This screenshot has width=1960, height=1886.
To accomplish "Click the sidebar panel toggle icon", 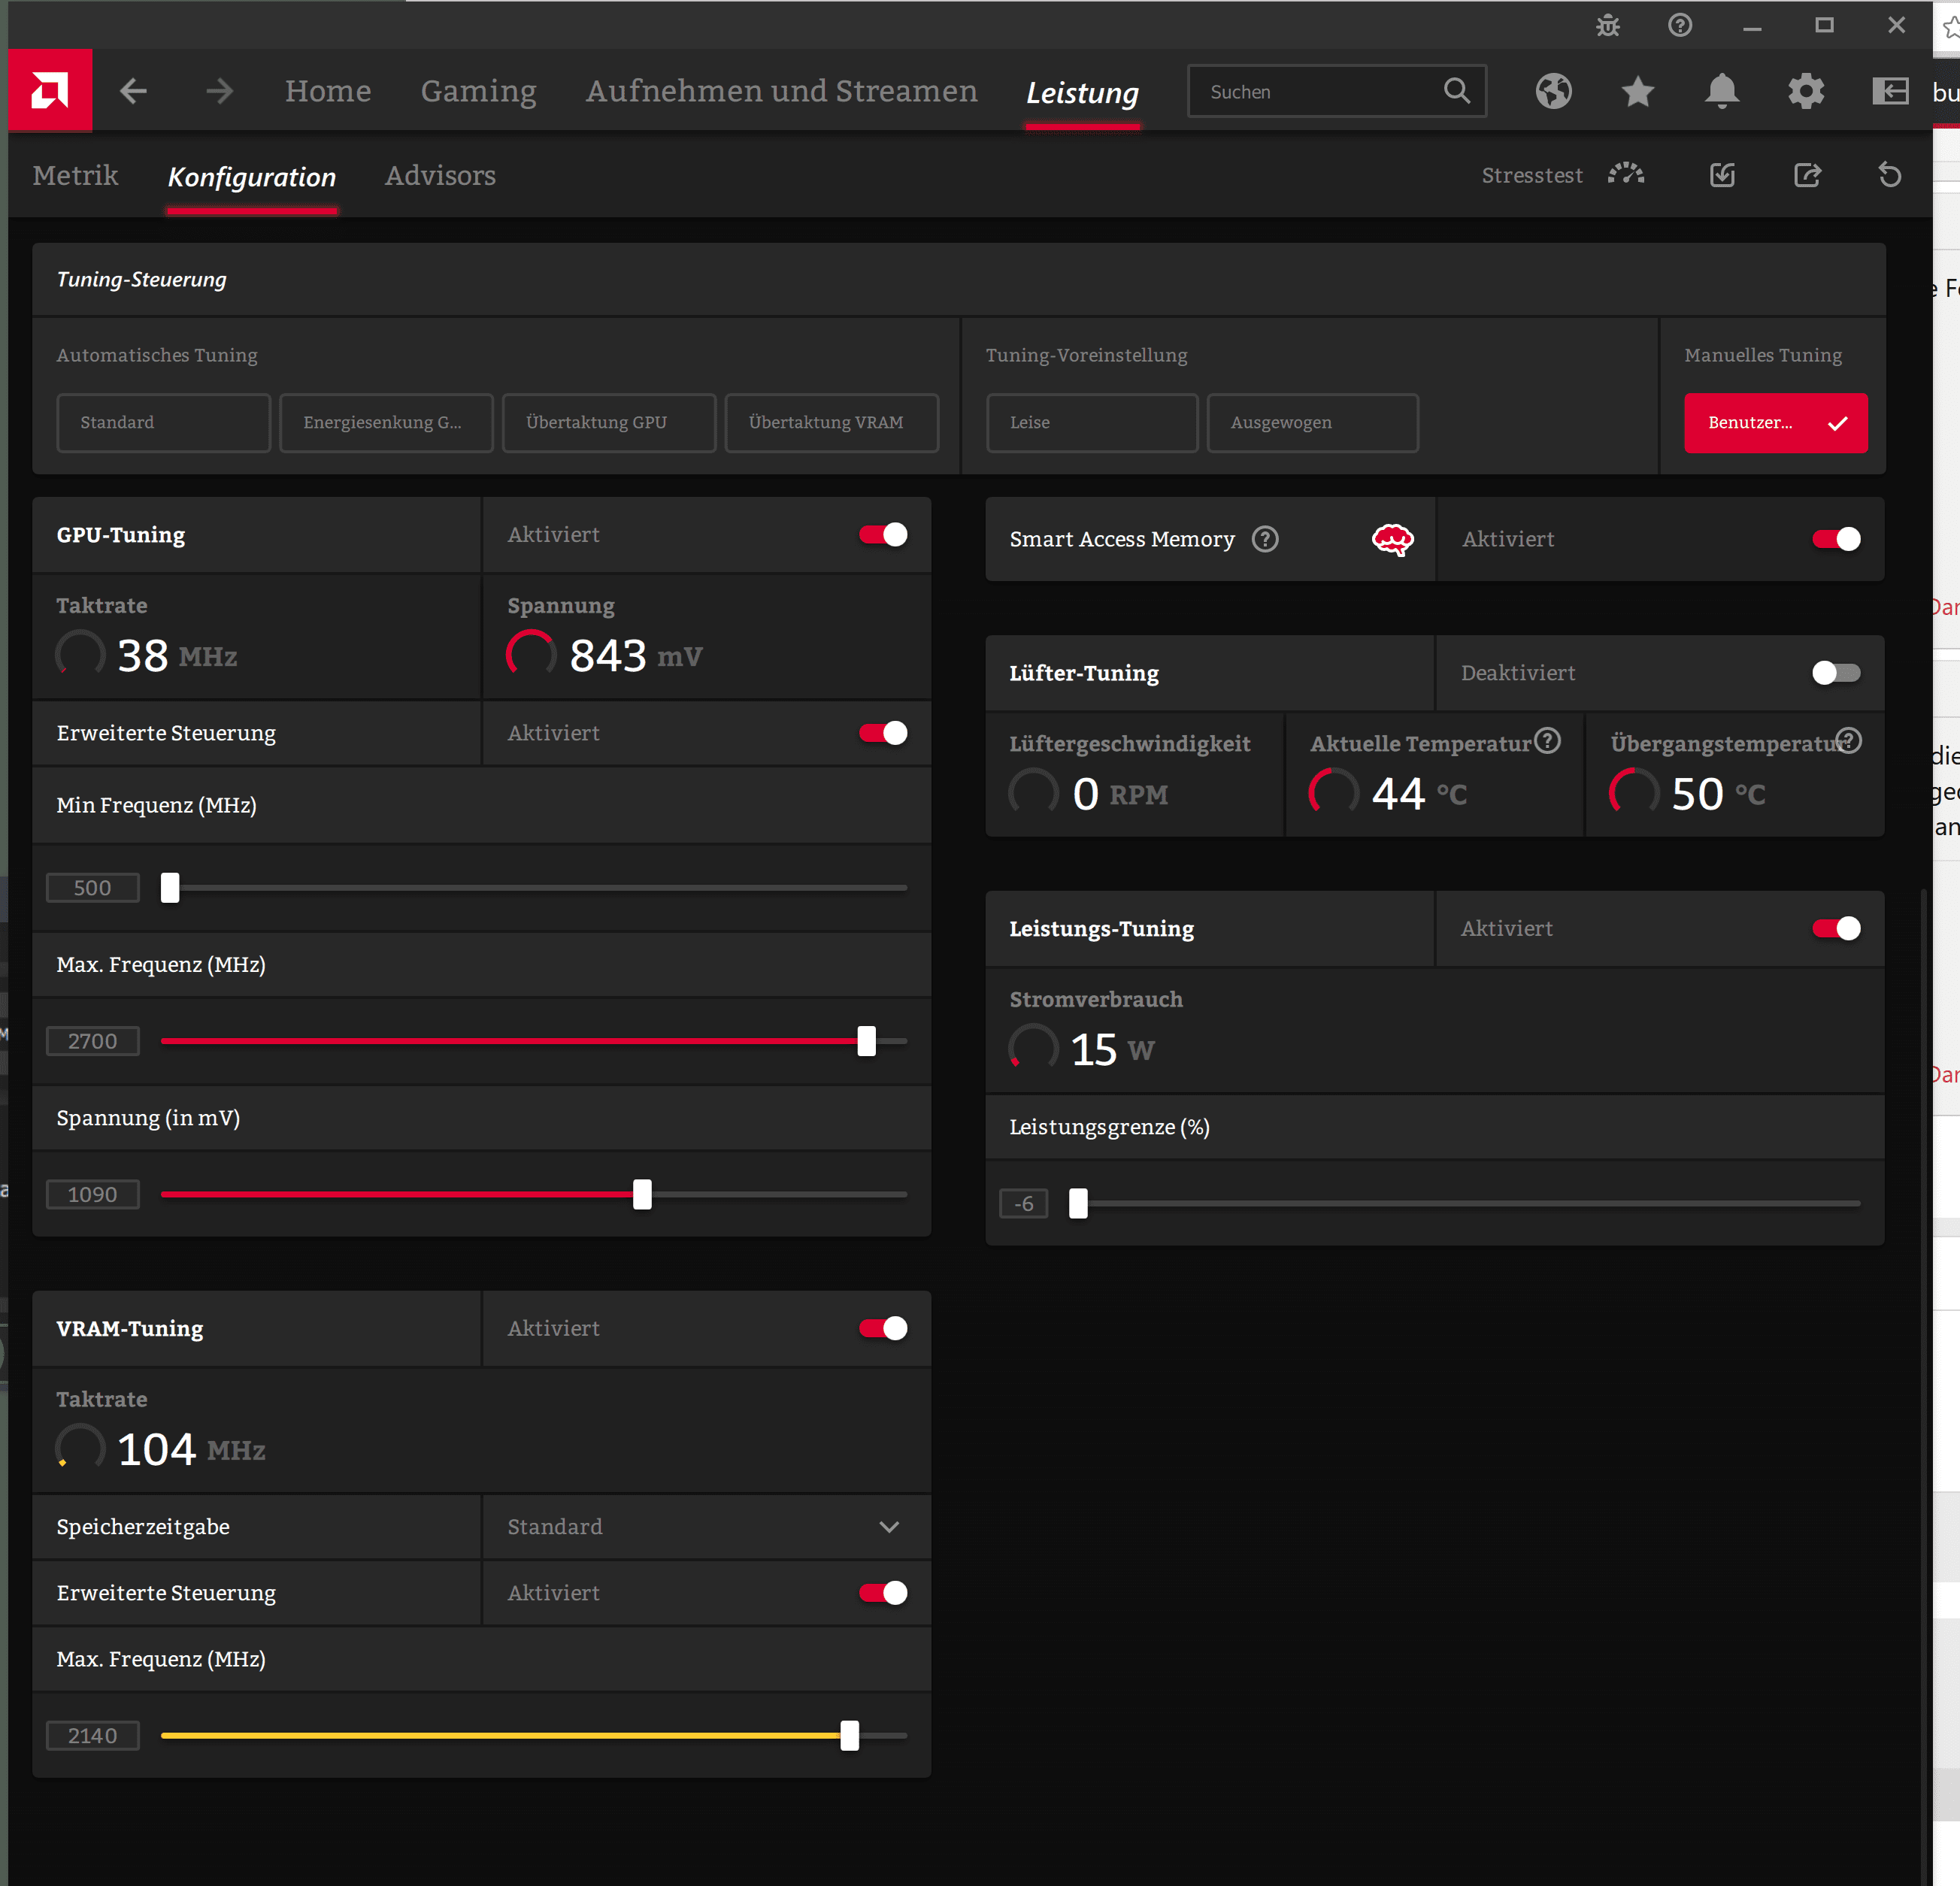I will click(1889, 91).
